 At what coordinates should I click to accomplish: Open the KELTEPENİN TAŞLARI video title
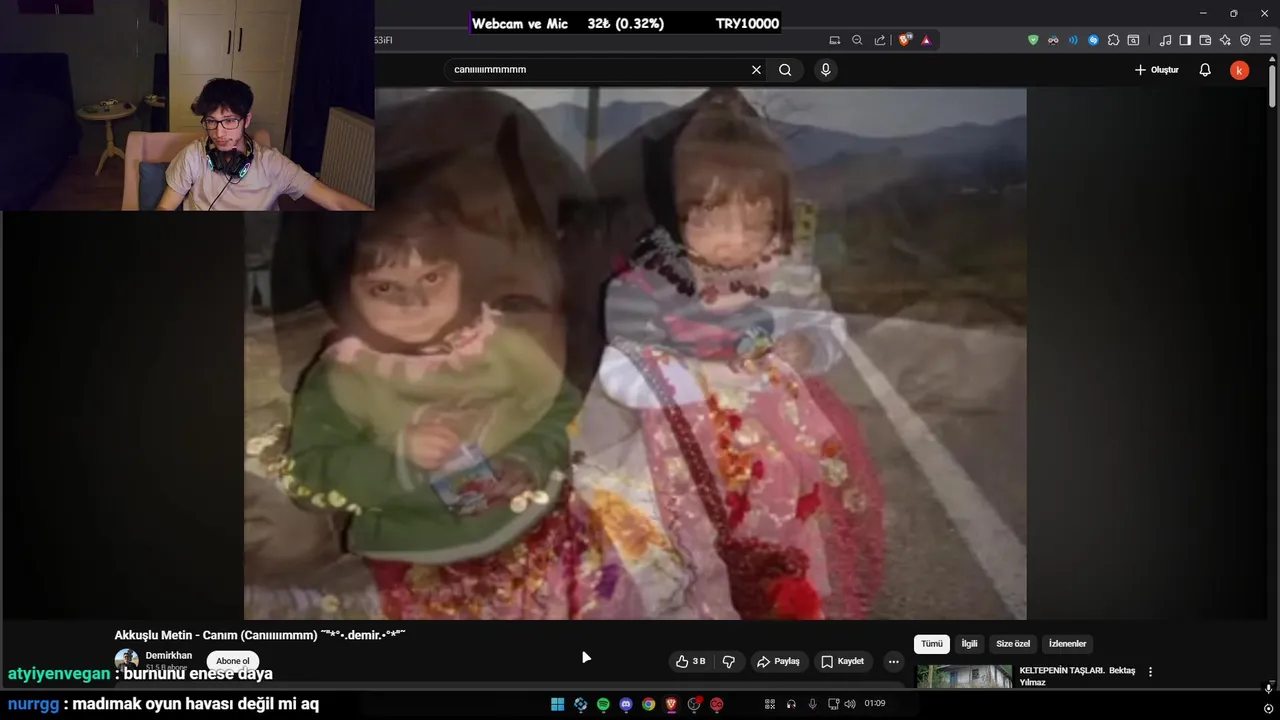tap(1077, 676)
